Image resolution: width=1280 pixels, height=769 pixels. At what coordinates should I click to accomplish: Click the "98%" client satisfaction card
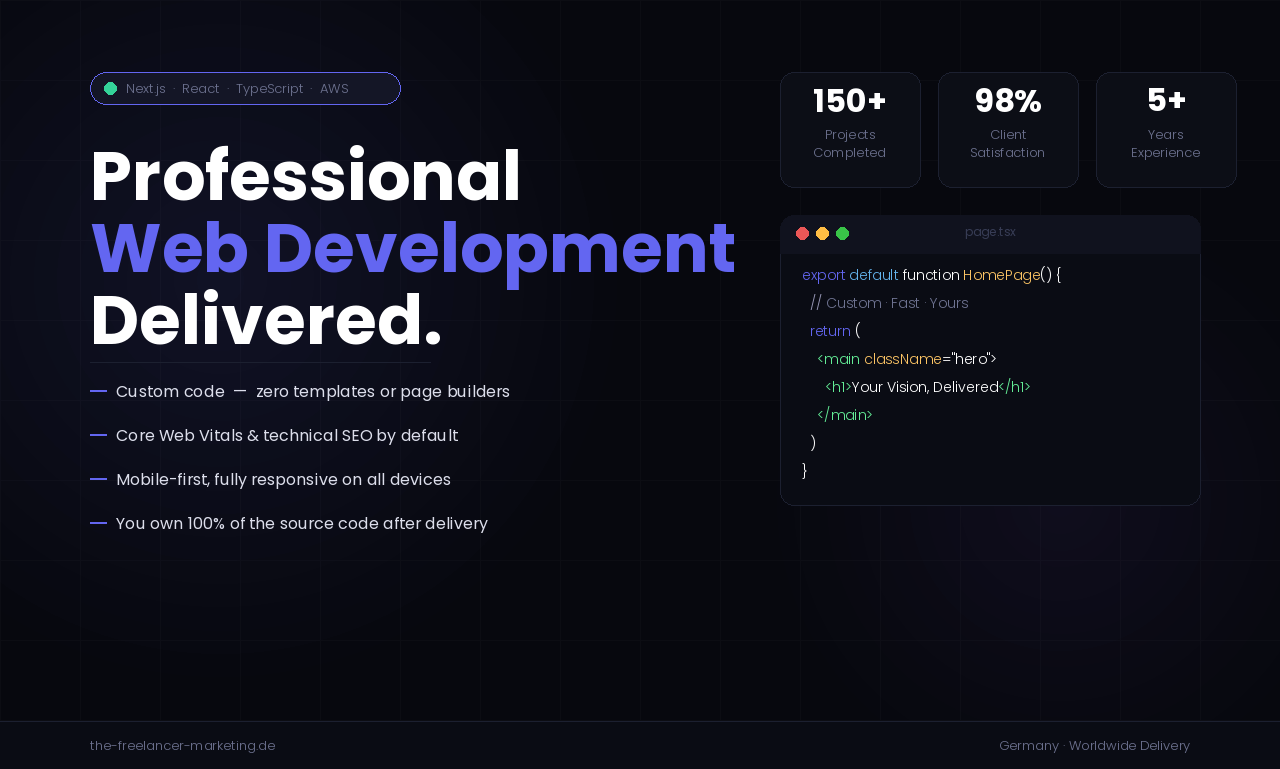tap(1008, 130)
